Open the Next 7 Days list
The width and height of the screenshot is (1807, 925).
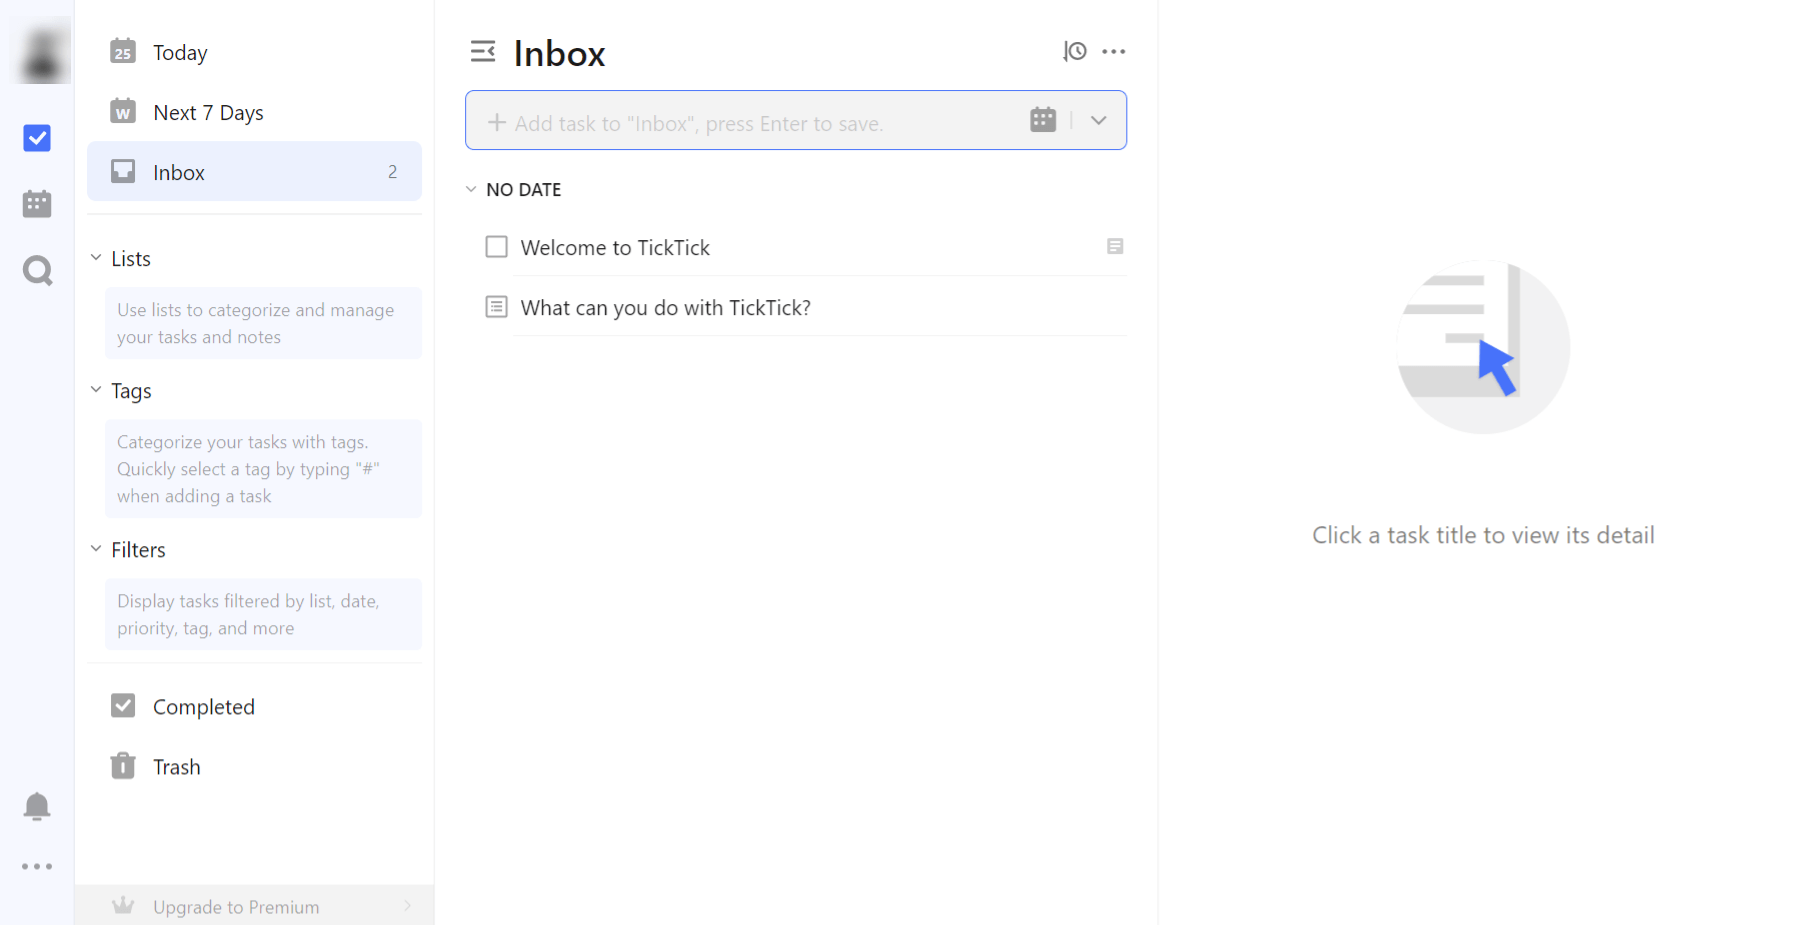coord(254,112)
